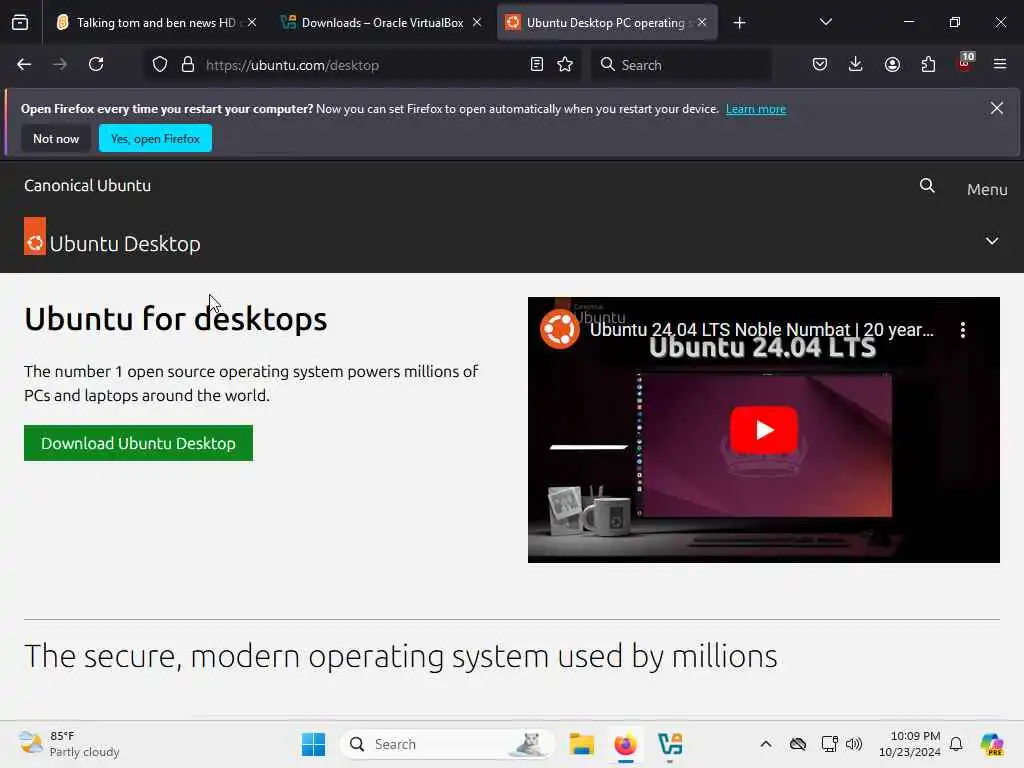Click Not now in notification bar

click(x=56, y=138)
